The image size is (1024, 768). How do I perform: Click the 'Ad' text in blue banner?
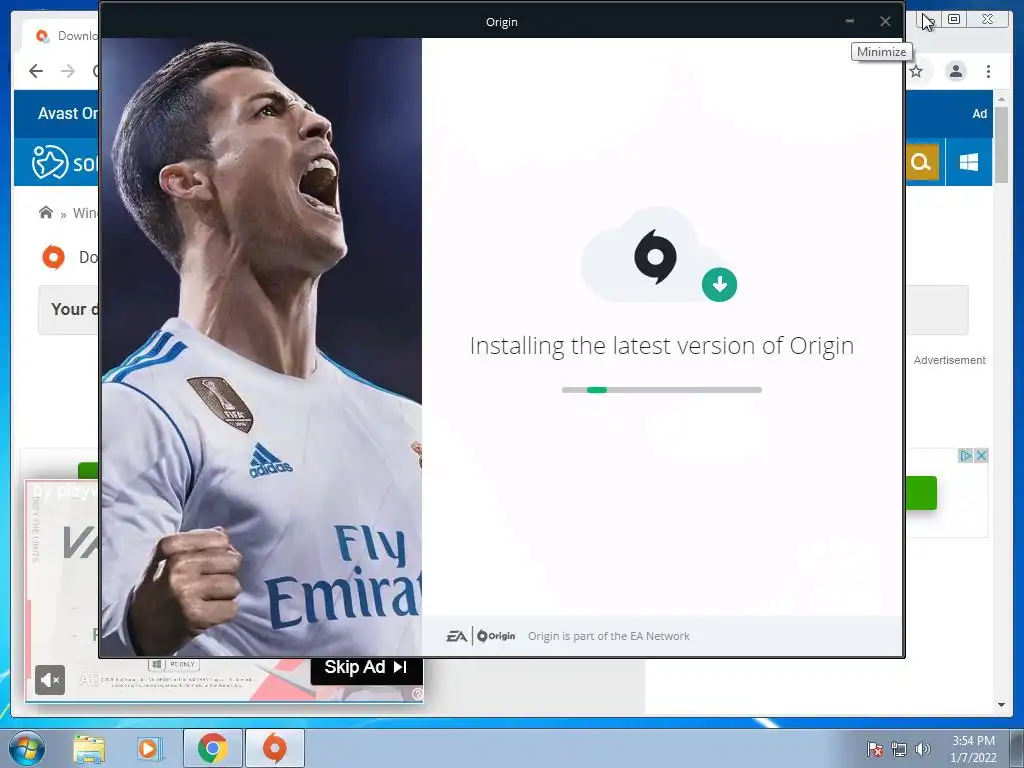click(x=980, y=114)
